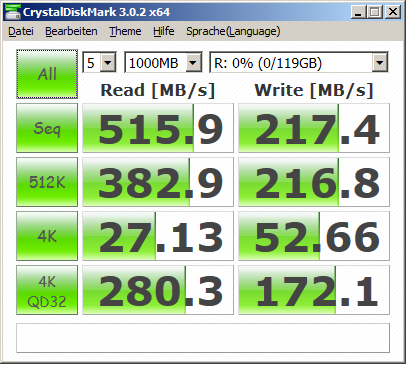Select the 4K read result 27.13

click(x=158, y=236)
